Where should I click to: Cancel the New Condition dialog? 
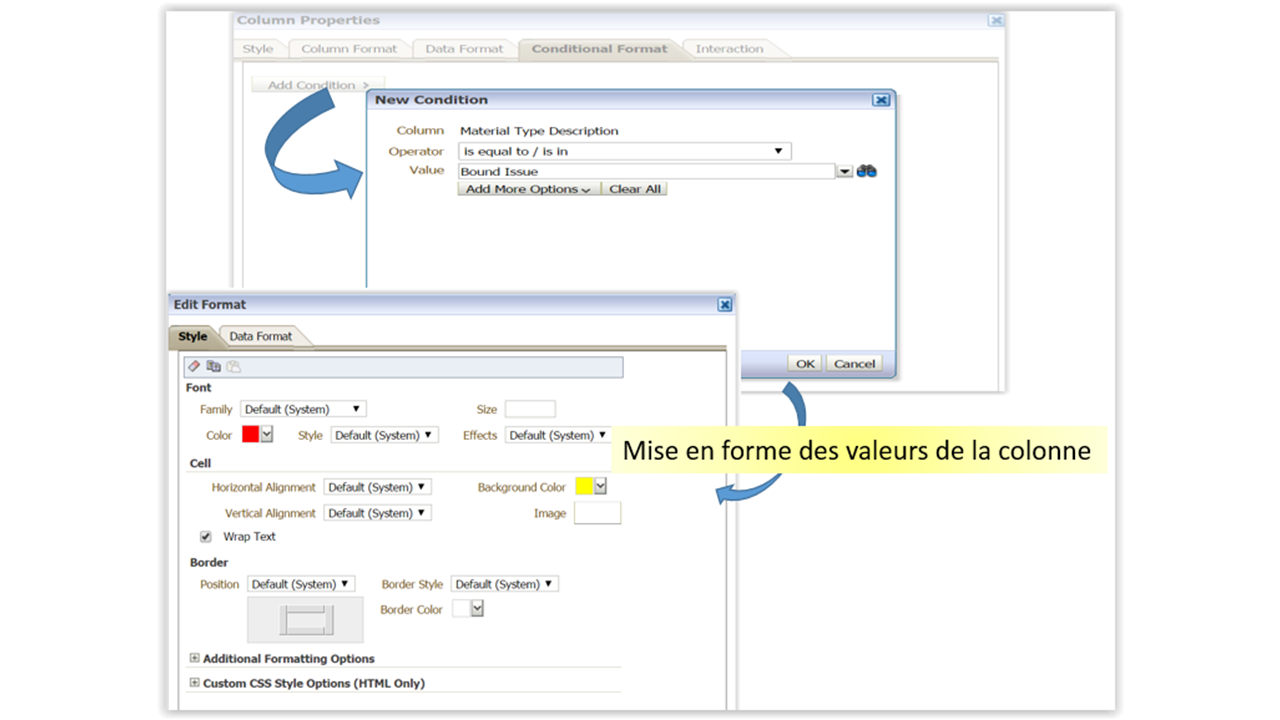point(854,364)
